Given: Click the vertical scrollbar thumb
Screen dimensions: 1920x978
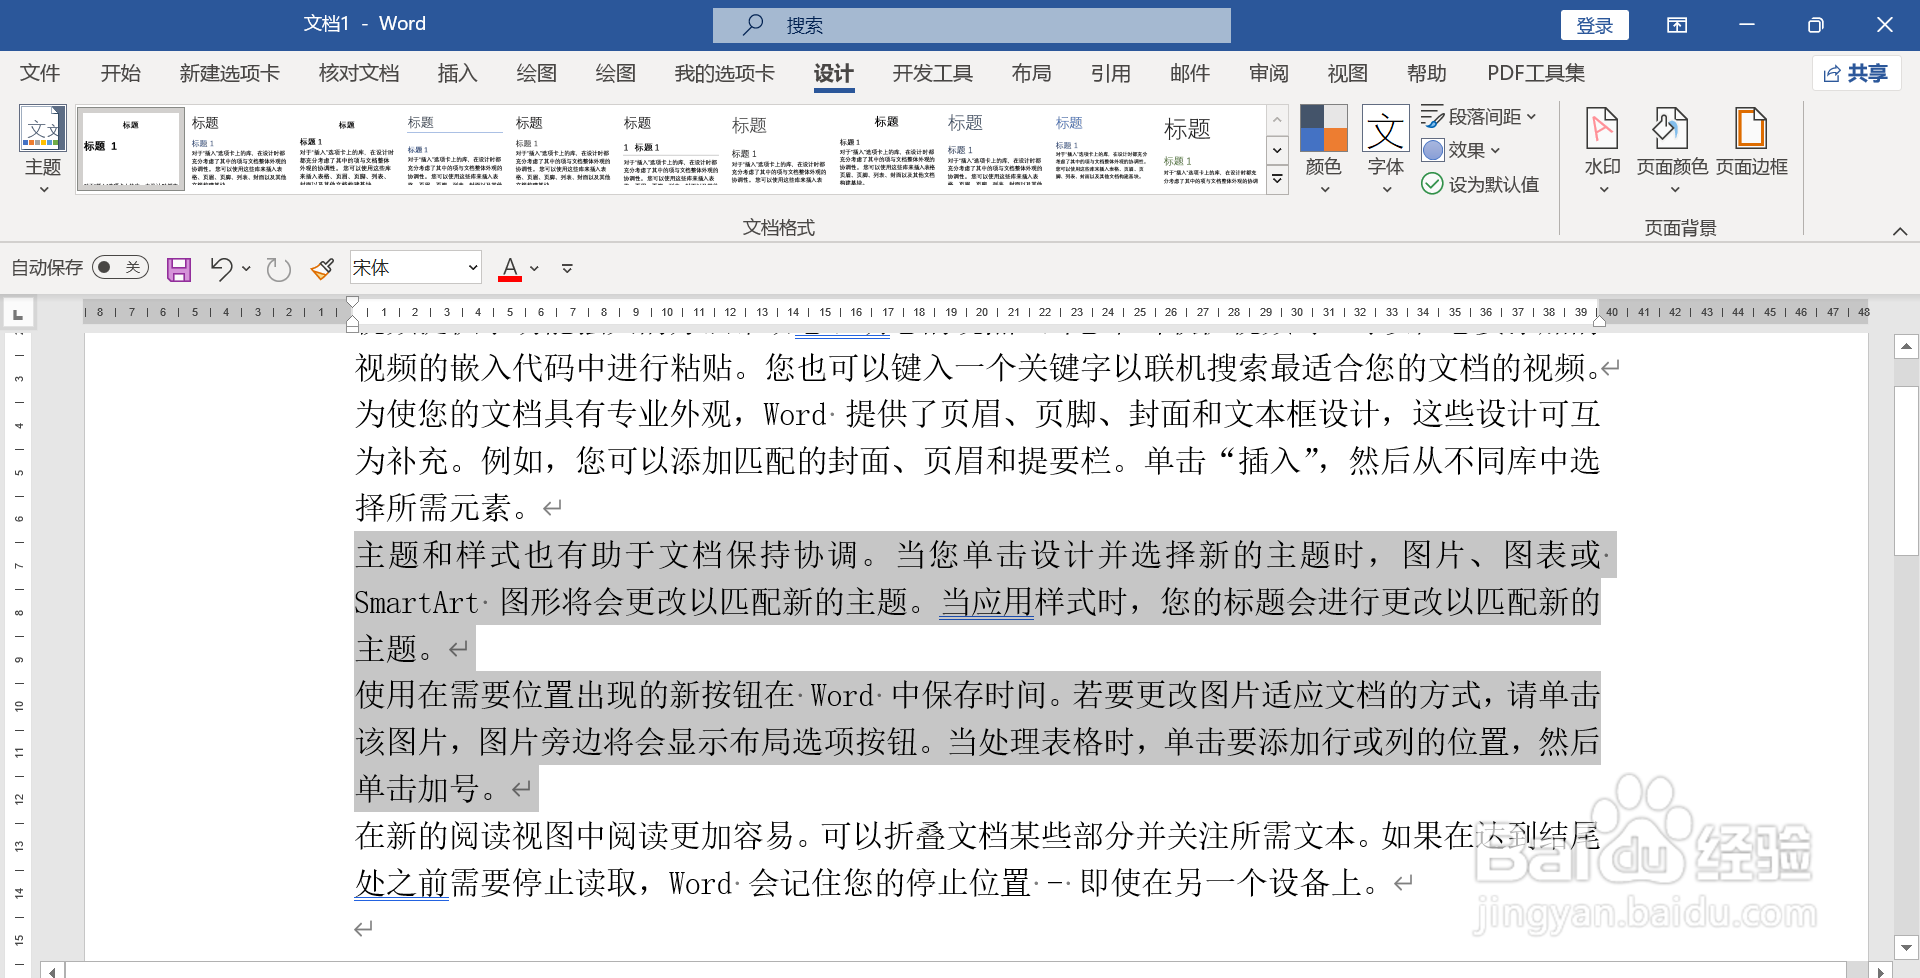Looking at the screenshot, I should pos(1906,470).
